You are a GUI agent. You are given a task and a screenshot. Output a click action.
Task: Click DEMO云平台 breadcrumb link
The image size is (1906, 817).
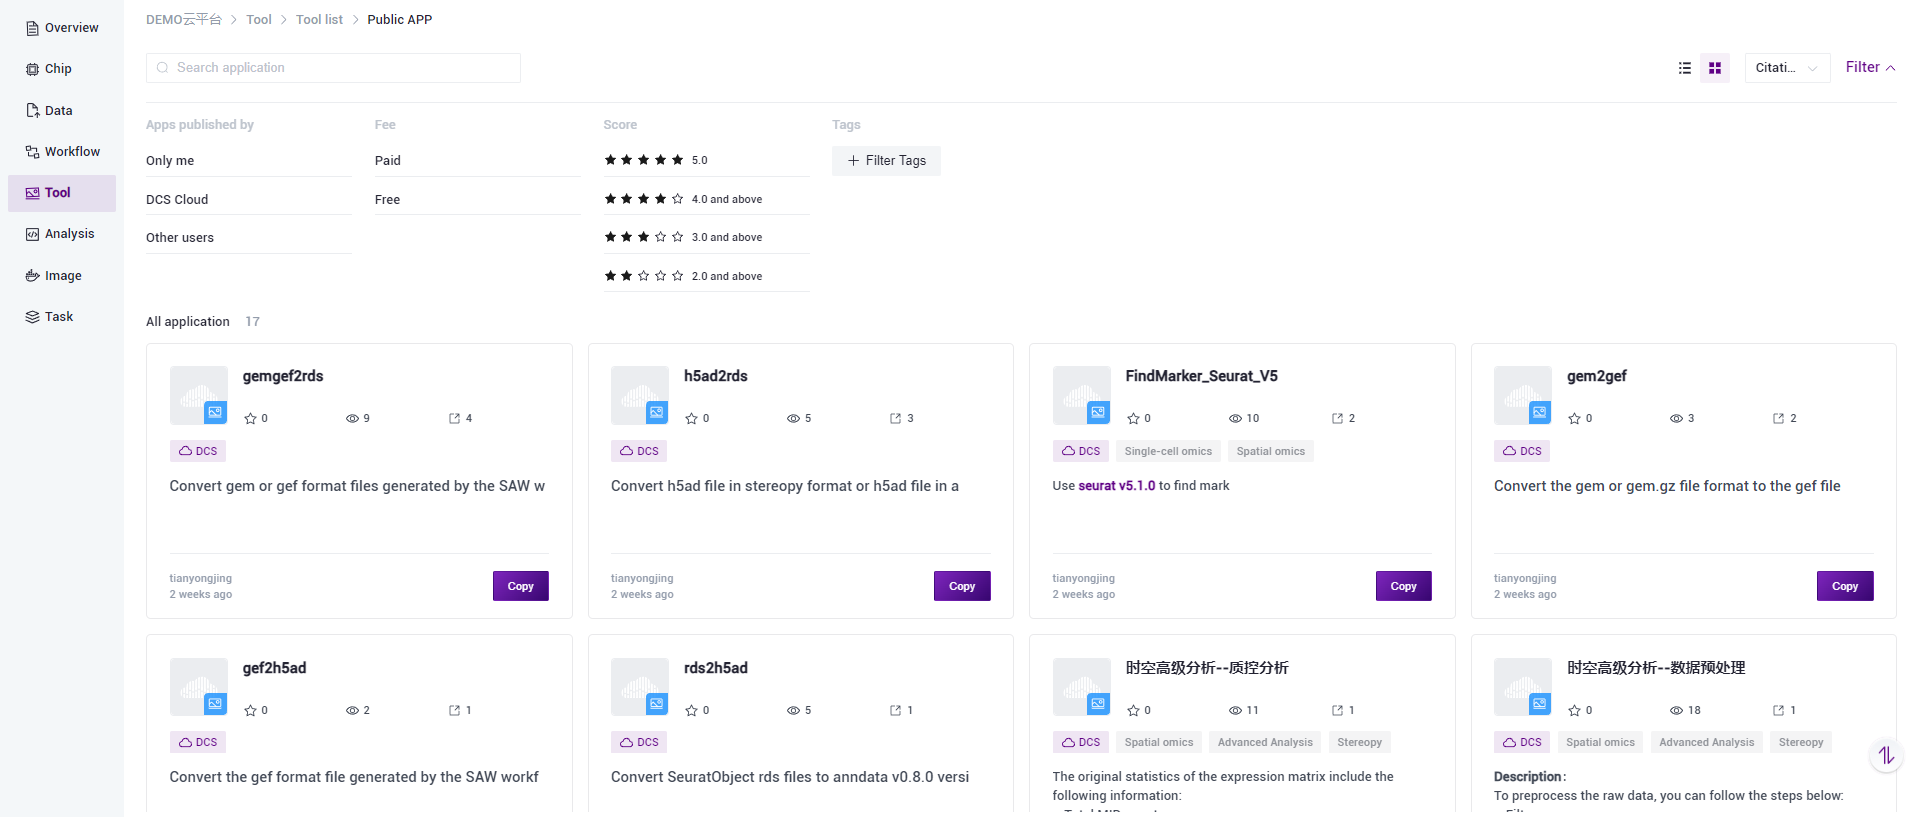click(184, 20)
